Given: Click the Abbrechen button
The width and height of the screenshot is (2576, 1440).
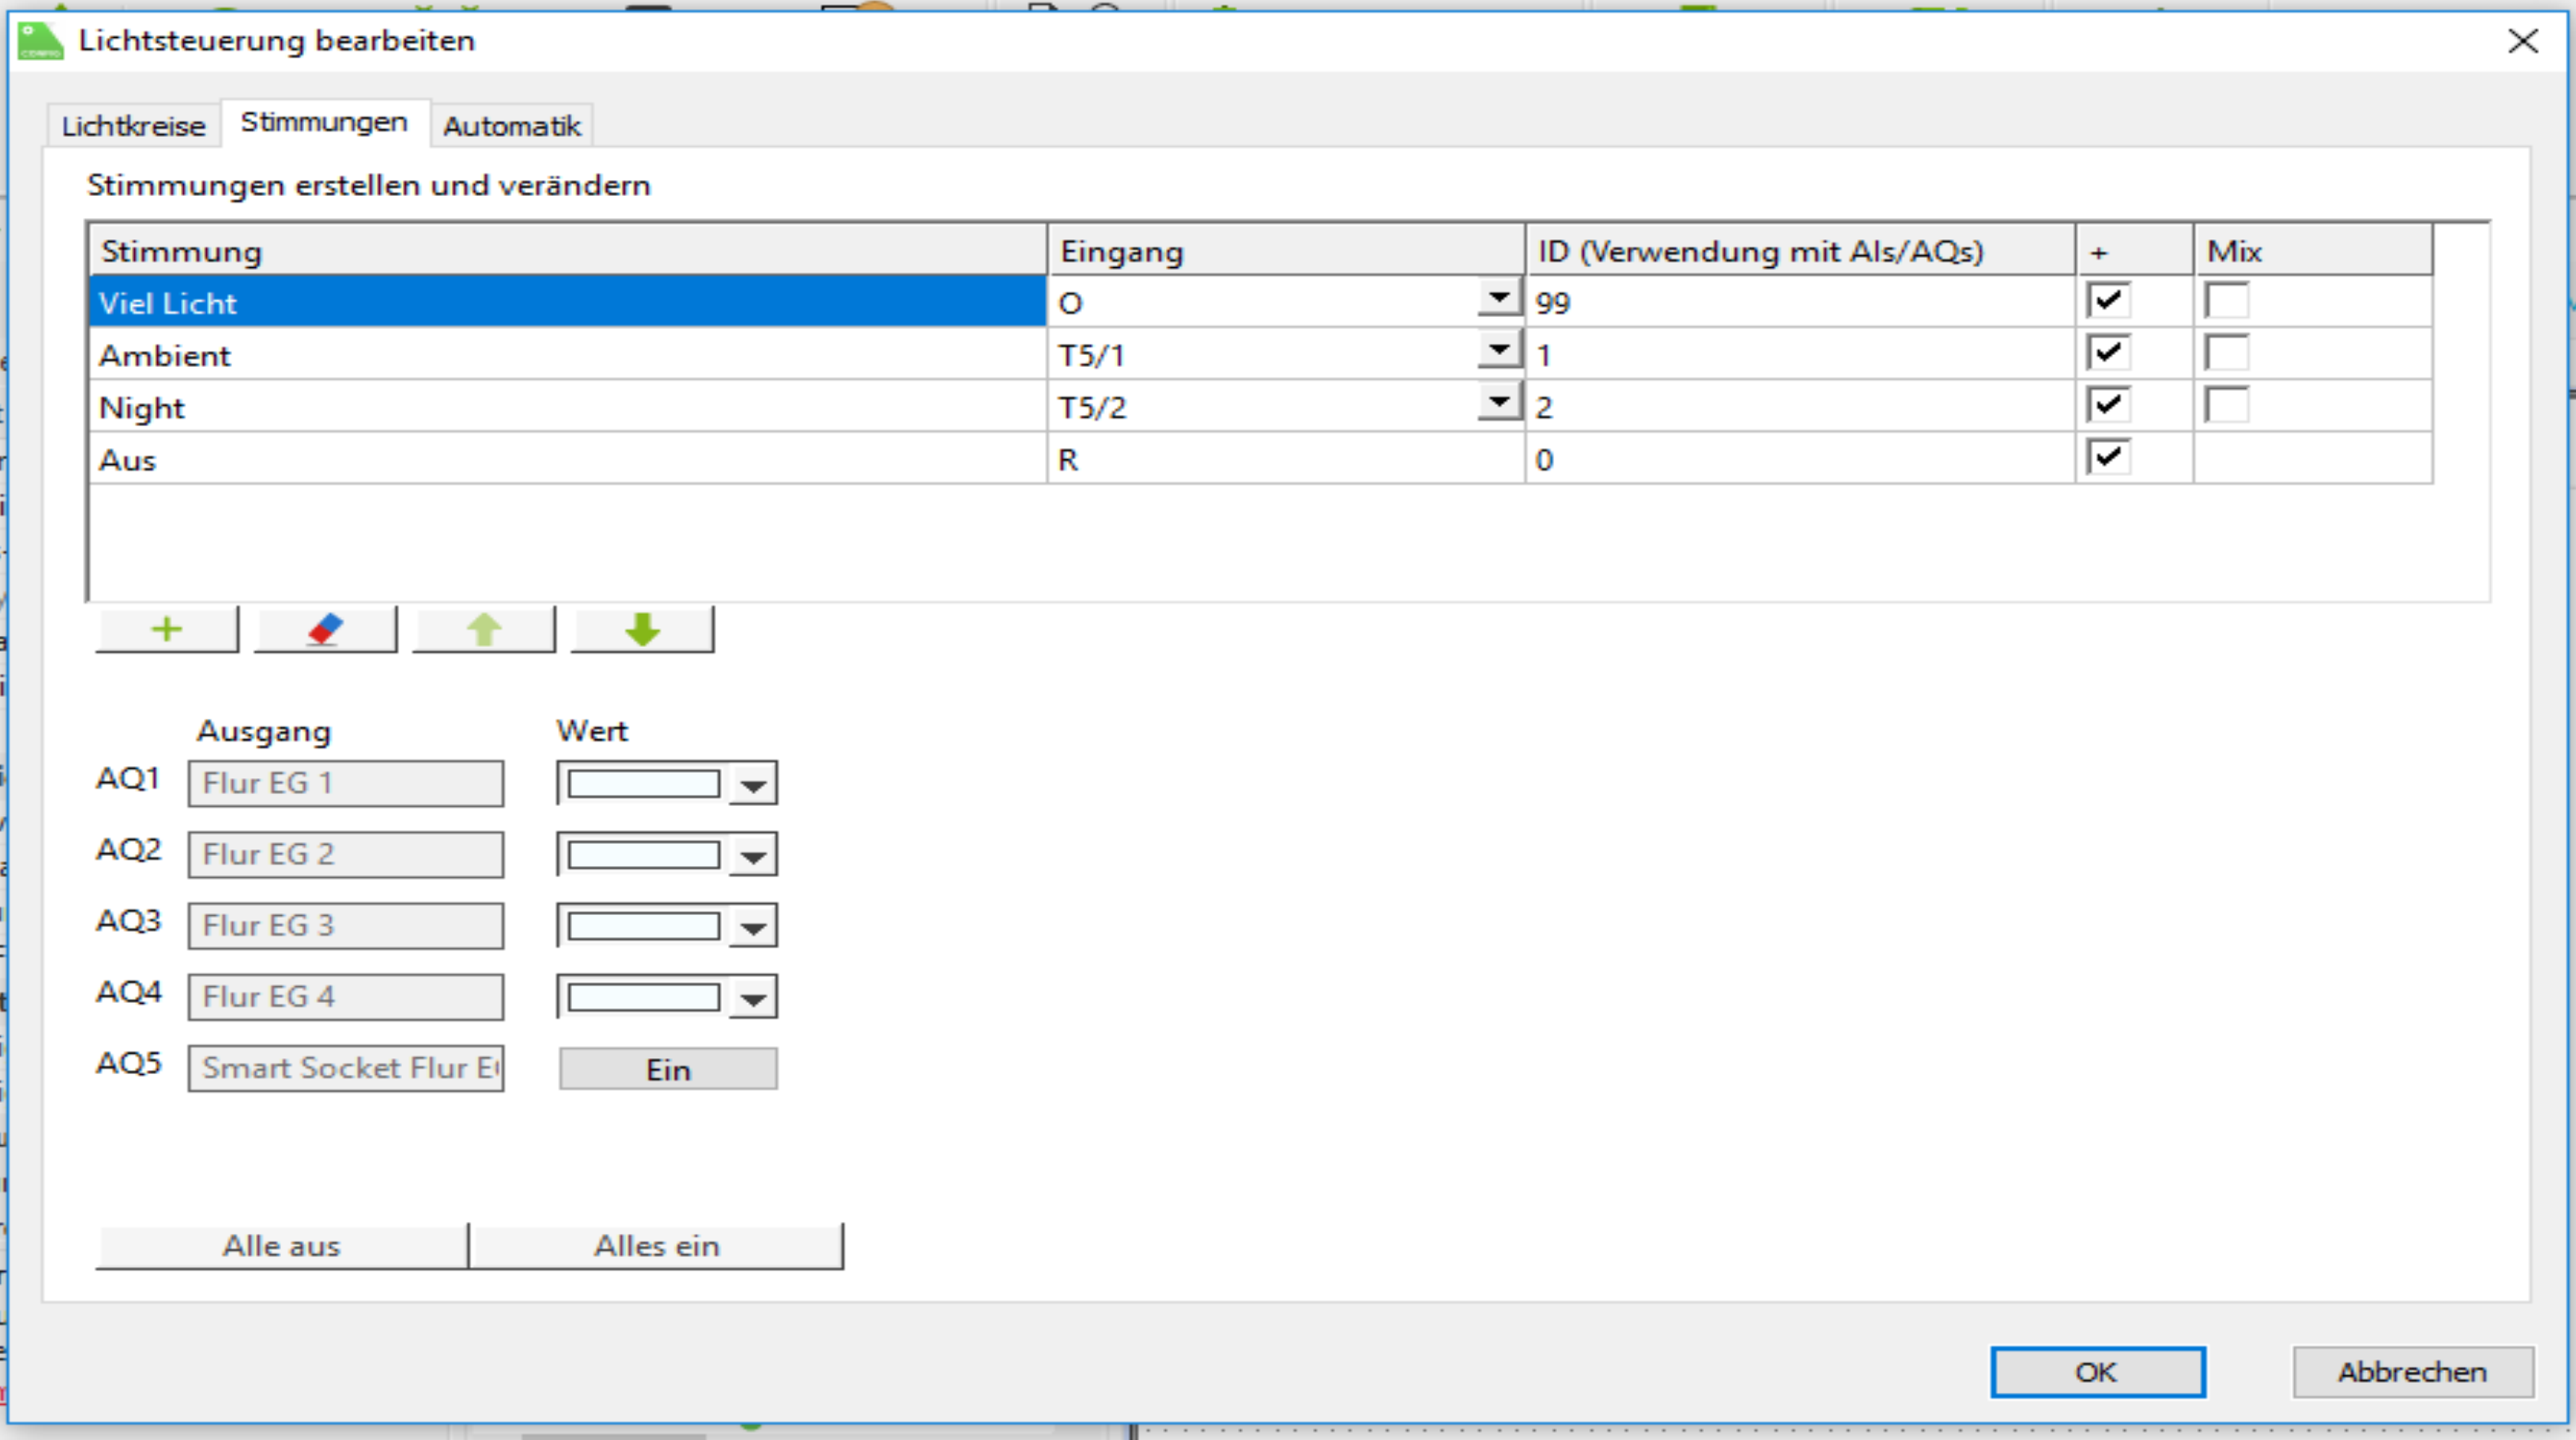Looking at the screenshot, I should (x=2412, y=1372).
